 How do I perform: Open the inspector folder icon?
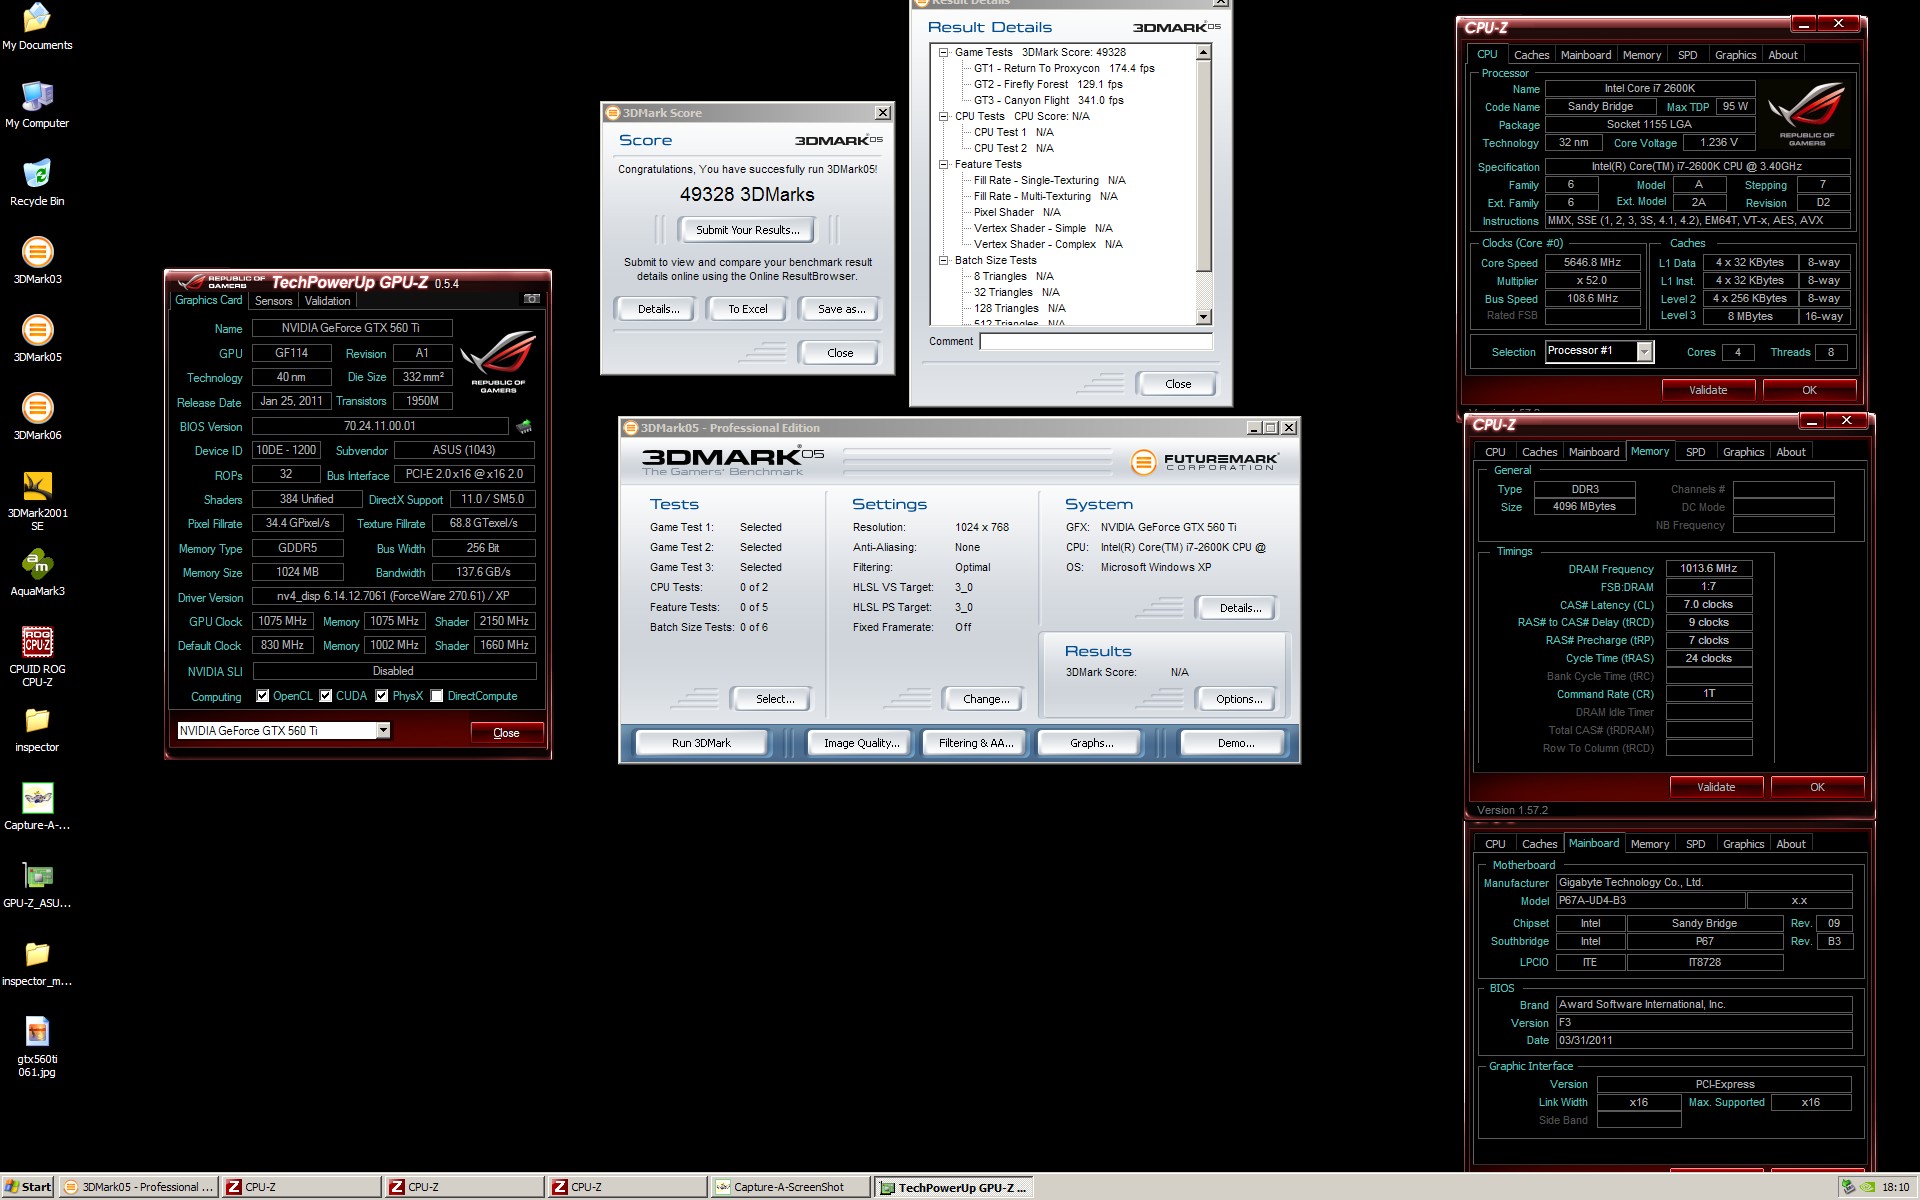(x=37, y=720)
